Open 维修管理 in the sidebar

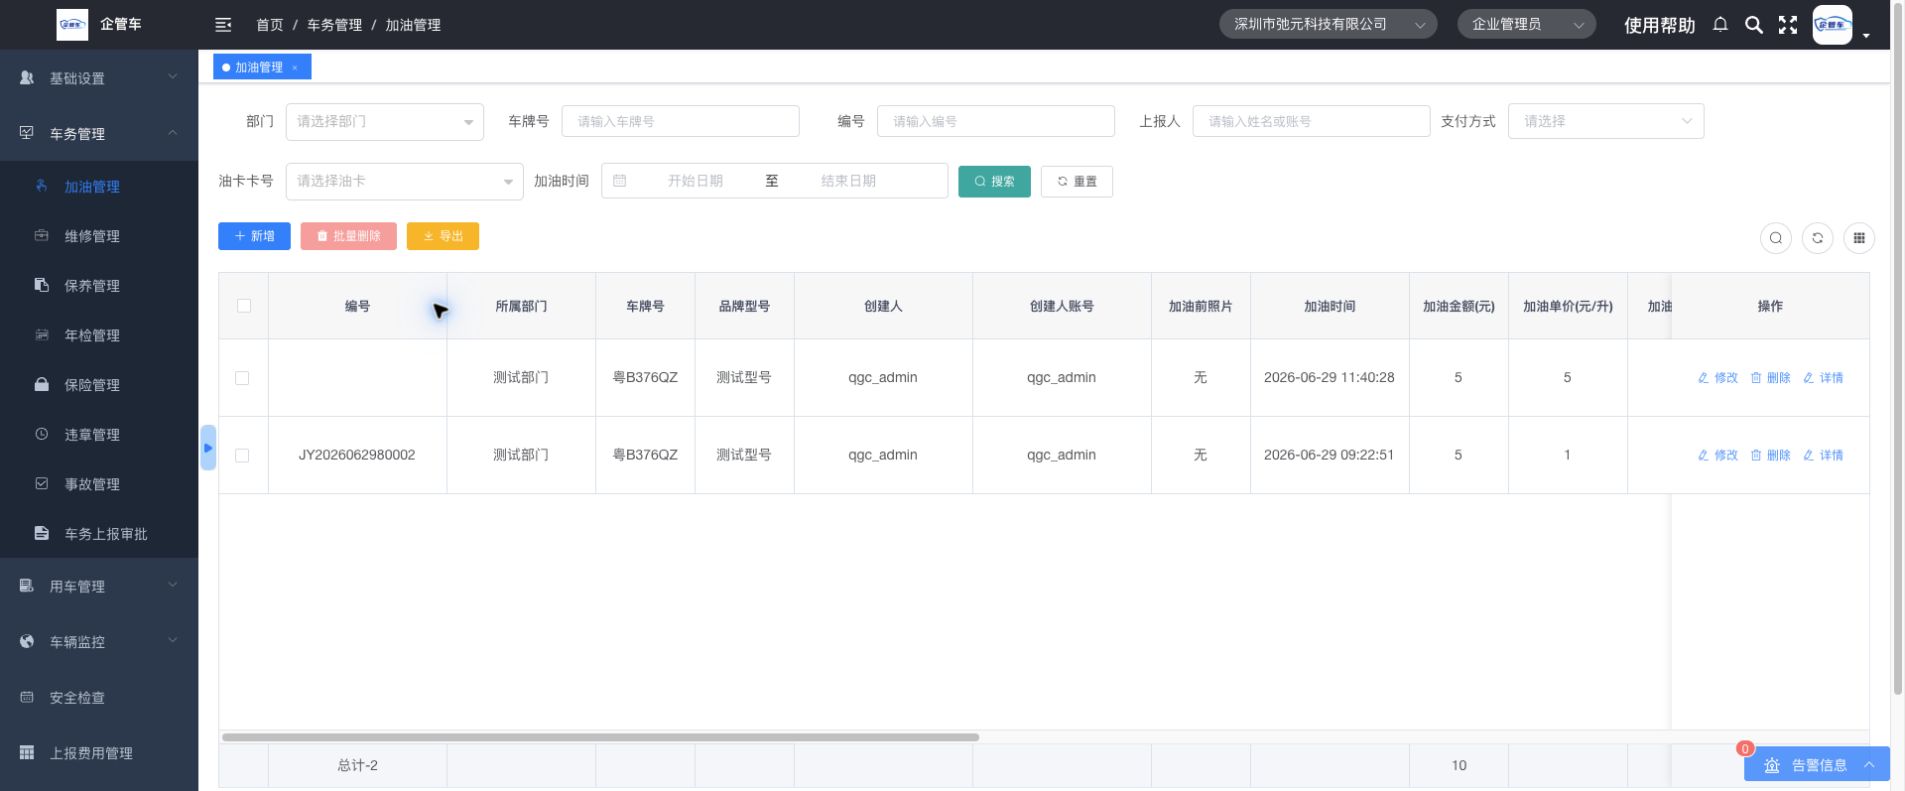(x=99, y=236)
